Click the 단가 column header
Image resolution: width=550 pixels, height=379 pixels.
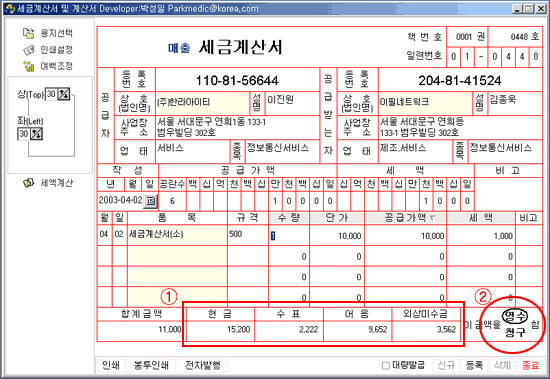pyautogui.click(x=337, y=218)
